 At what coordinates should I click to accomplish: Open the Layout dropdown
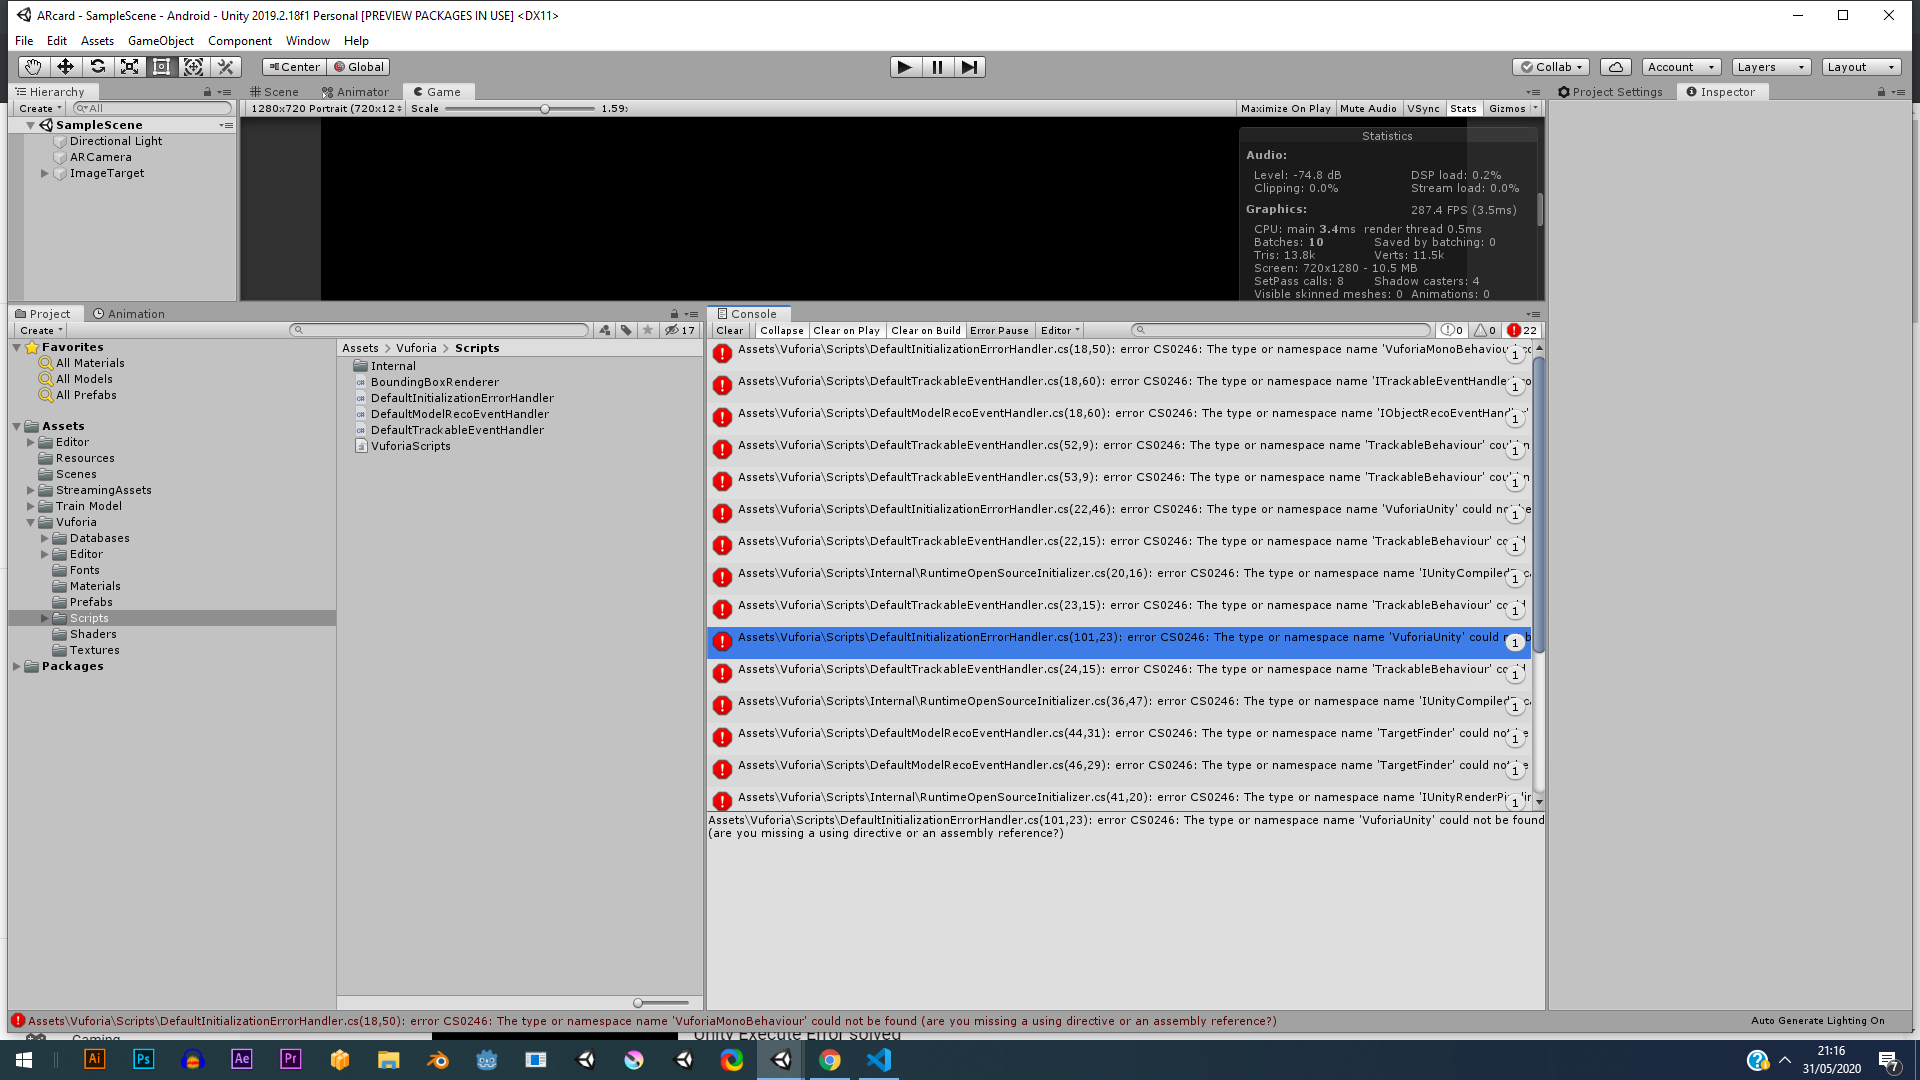pyautogui.click(x=1861, y=66)
